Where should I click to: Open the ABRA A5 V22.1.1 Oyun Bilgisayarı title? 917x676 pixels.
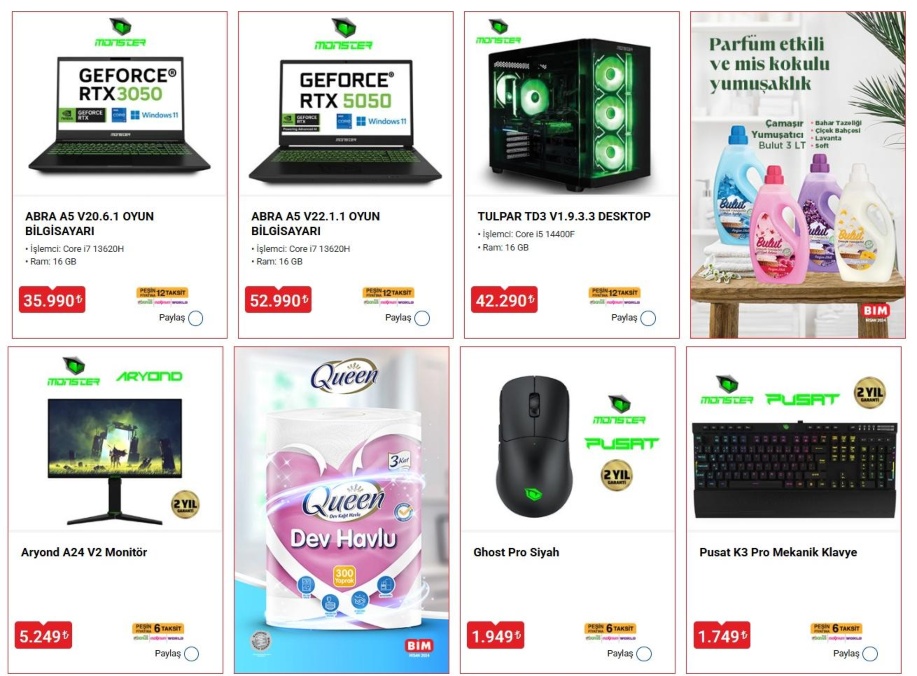[316, 223]
